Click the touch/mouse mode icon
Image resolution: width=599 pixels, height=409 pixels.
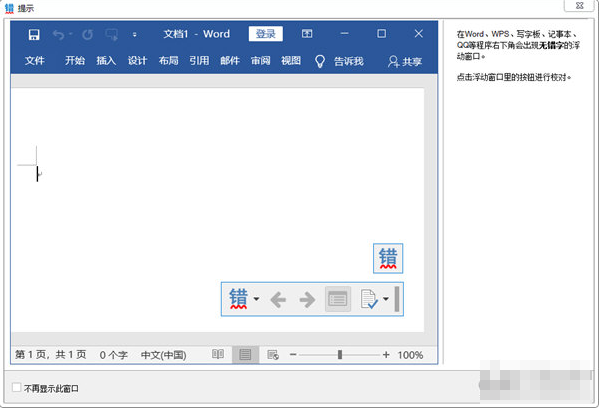pyautogui.click(x=112, y=35)
